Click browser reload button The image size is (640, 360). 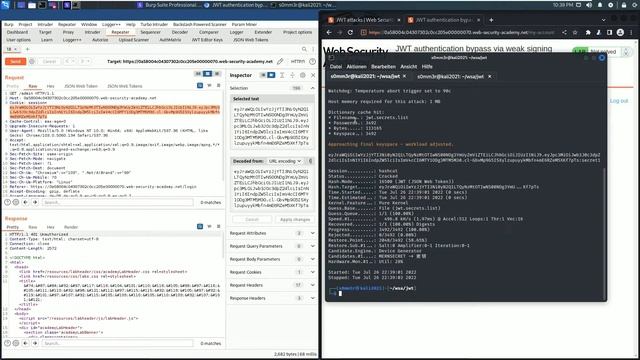click(350, 32)
